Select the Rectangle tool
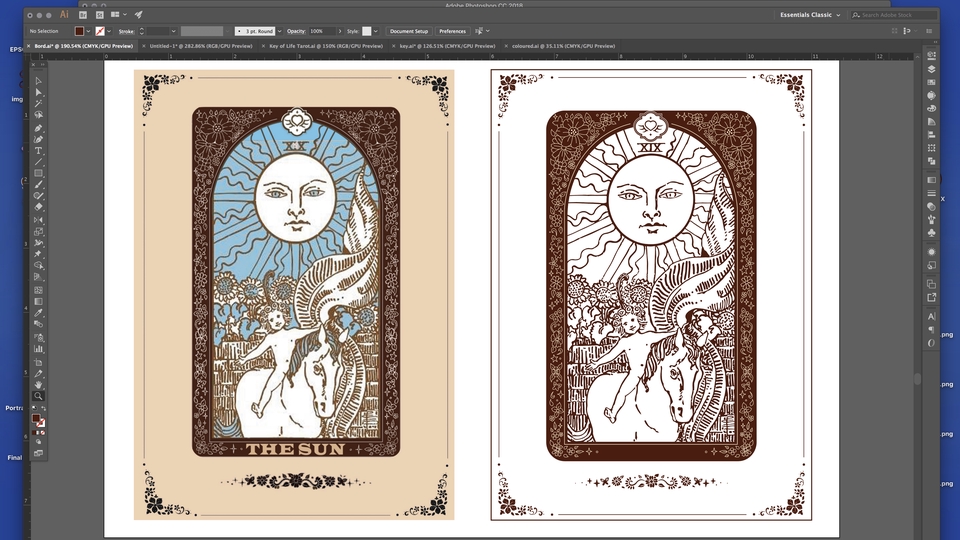 click(38, 173)
